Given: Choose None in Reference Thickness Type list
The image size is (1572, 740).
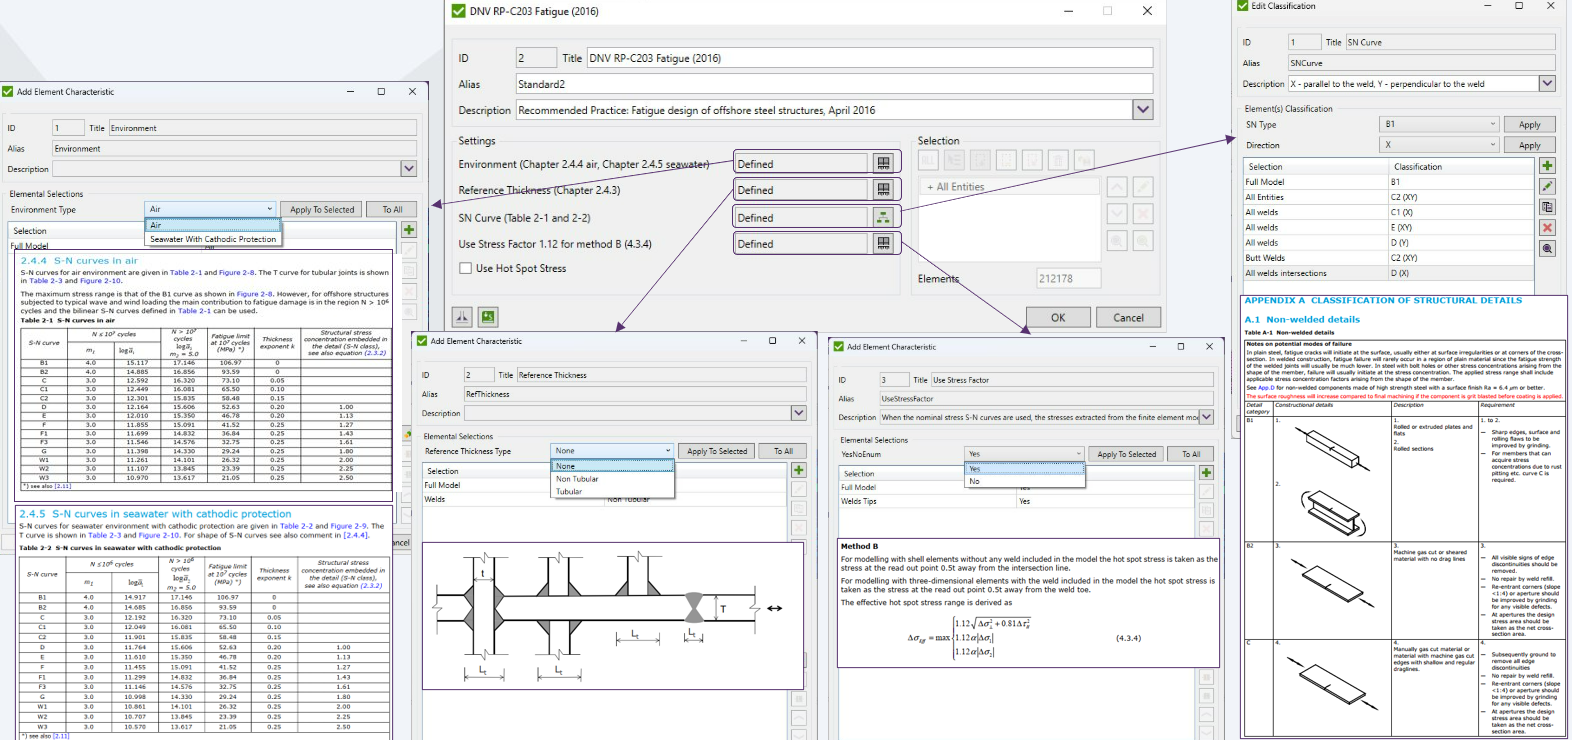Looking at the screenshot, I should click(x=613, y=466).
